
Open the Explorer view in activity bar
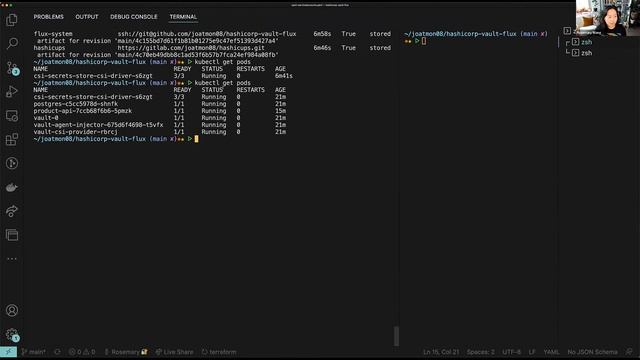tap(12, 20)
